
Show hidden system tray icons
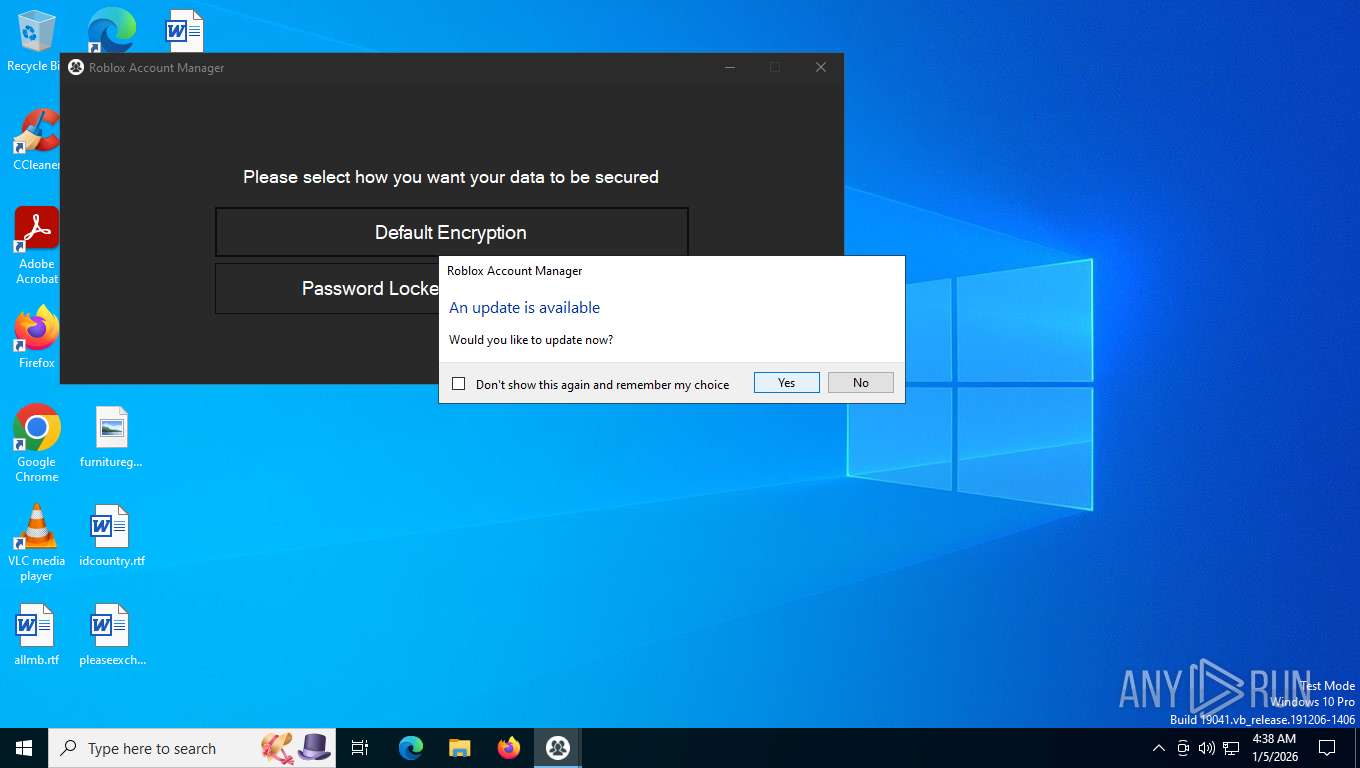tap(1158, 748)
